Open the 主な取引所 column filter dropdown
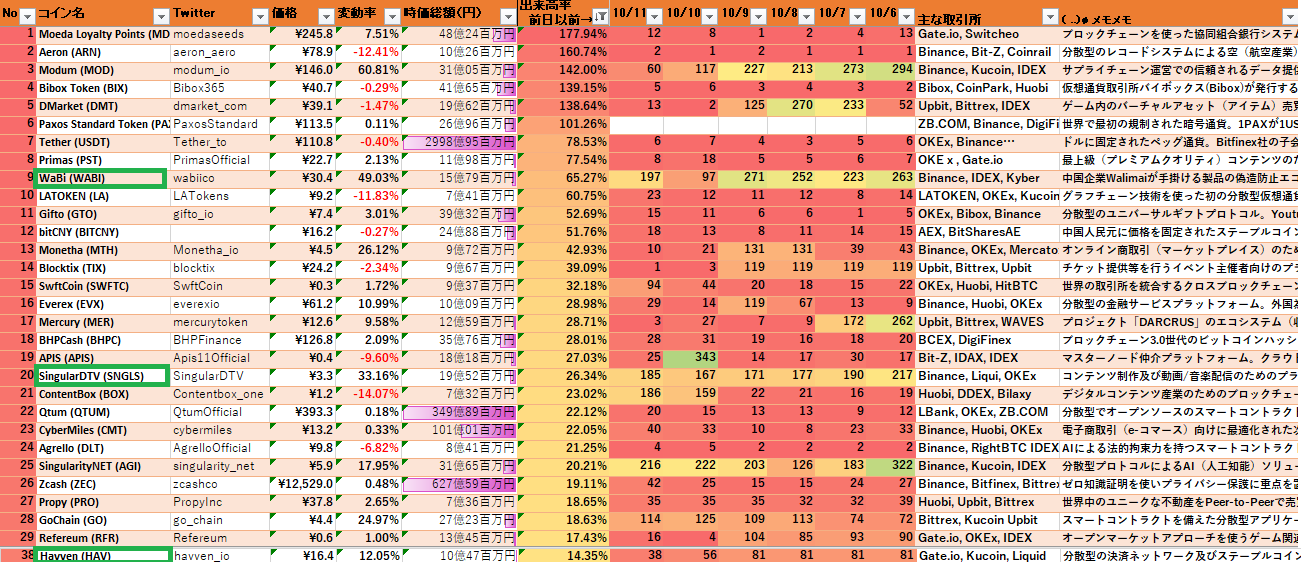The width and height of the screenshot is (1301, 562). pos(1050,17)
